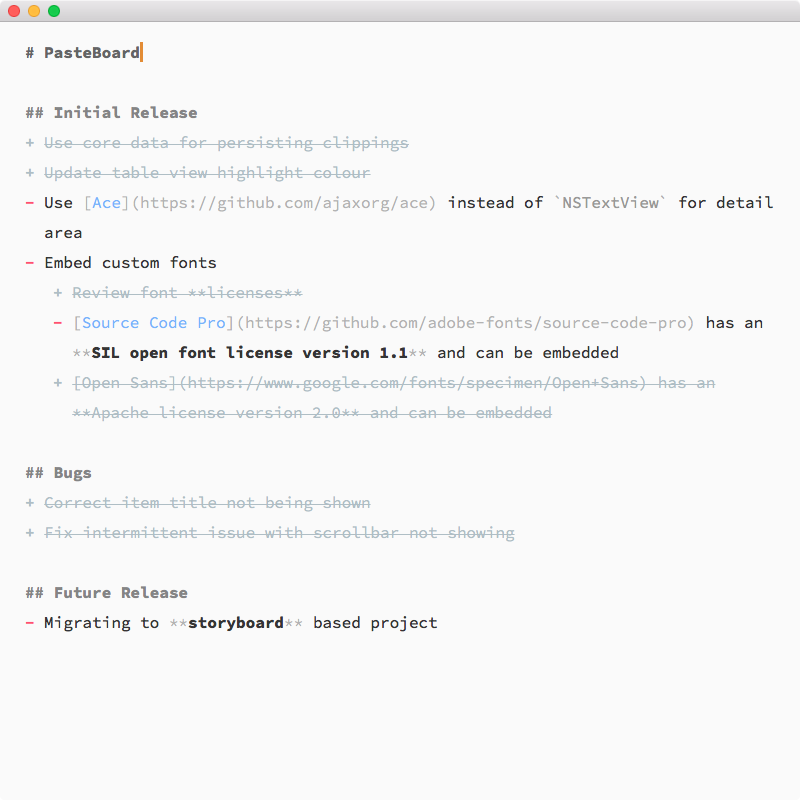
Task: Click 'based project' text in Future Release
Action: coord(375,623)
